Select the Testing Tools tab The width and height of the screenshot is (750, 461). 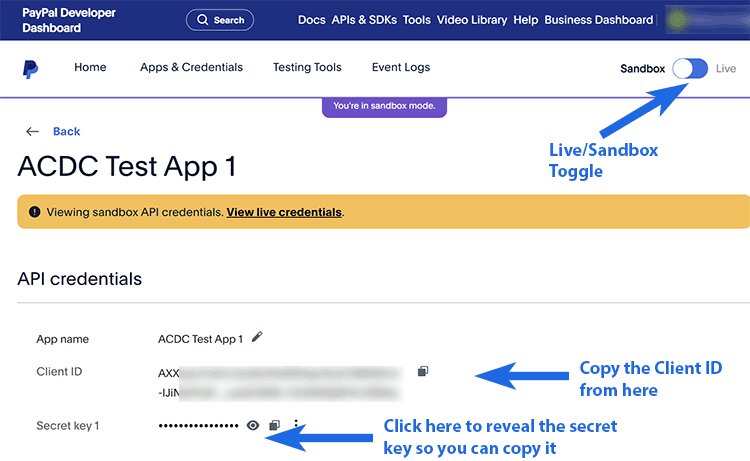pyautogui.click(x=307, y=67)
